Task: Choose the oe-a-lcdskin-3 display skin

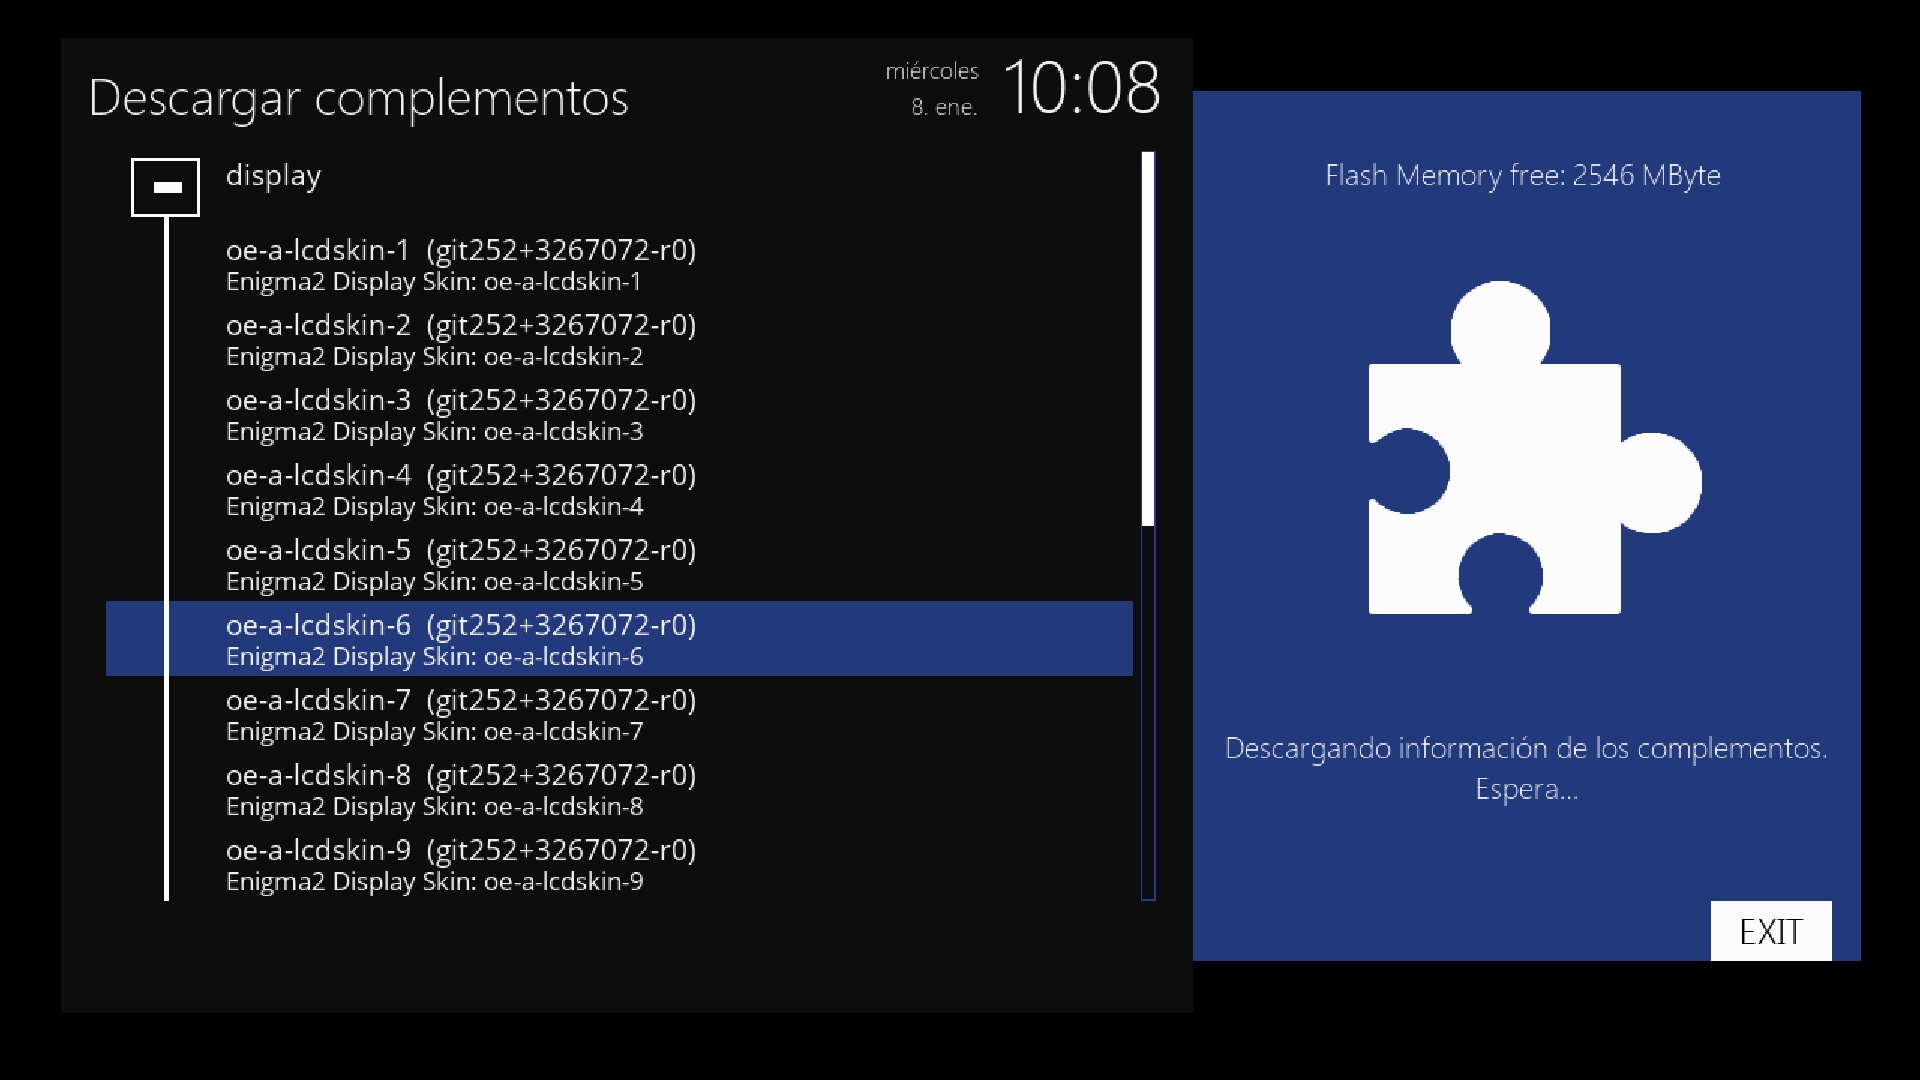Action: coord(460,414)
